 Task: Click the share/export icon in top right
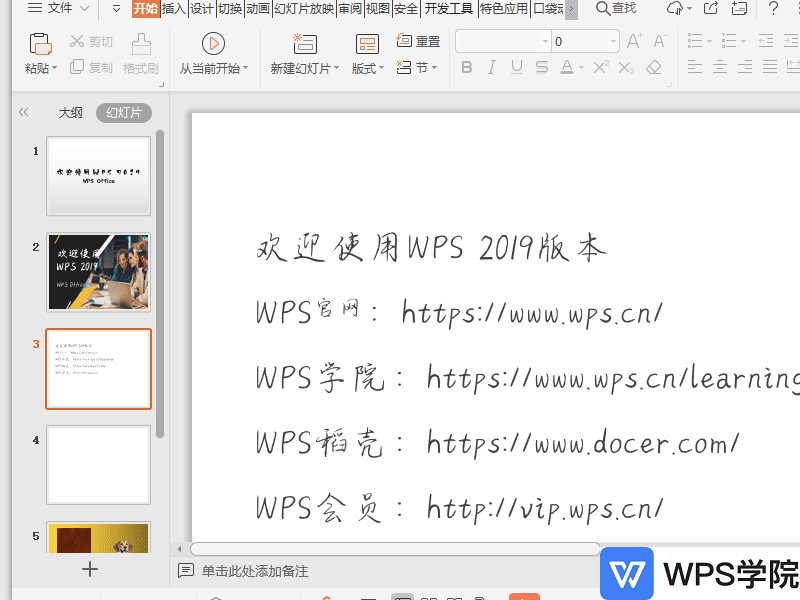(711, 8)
